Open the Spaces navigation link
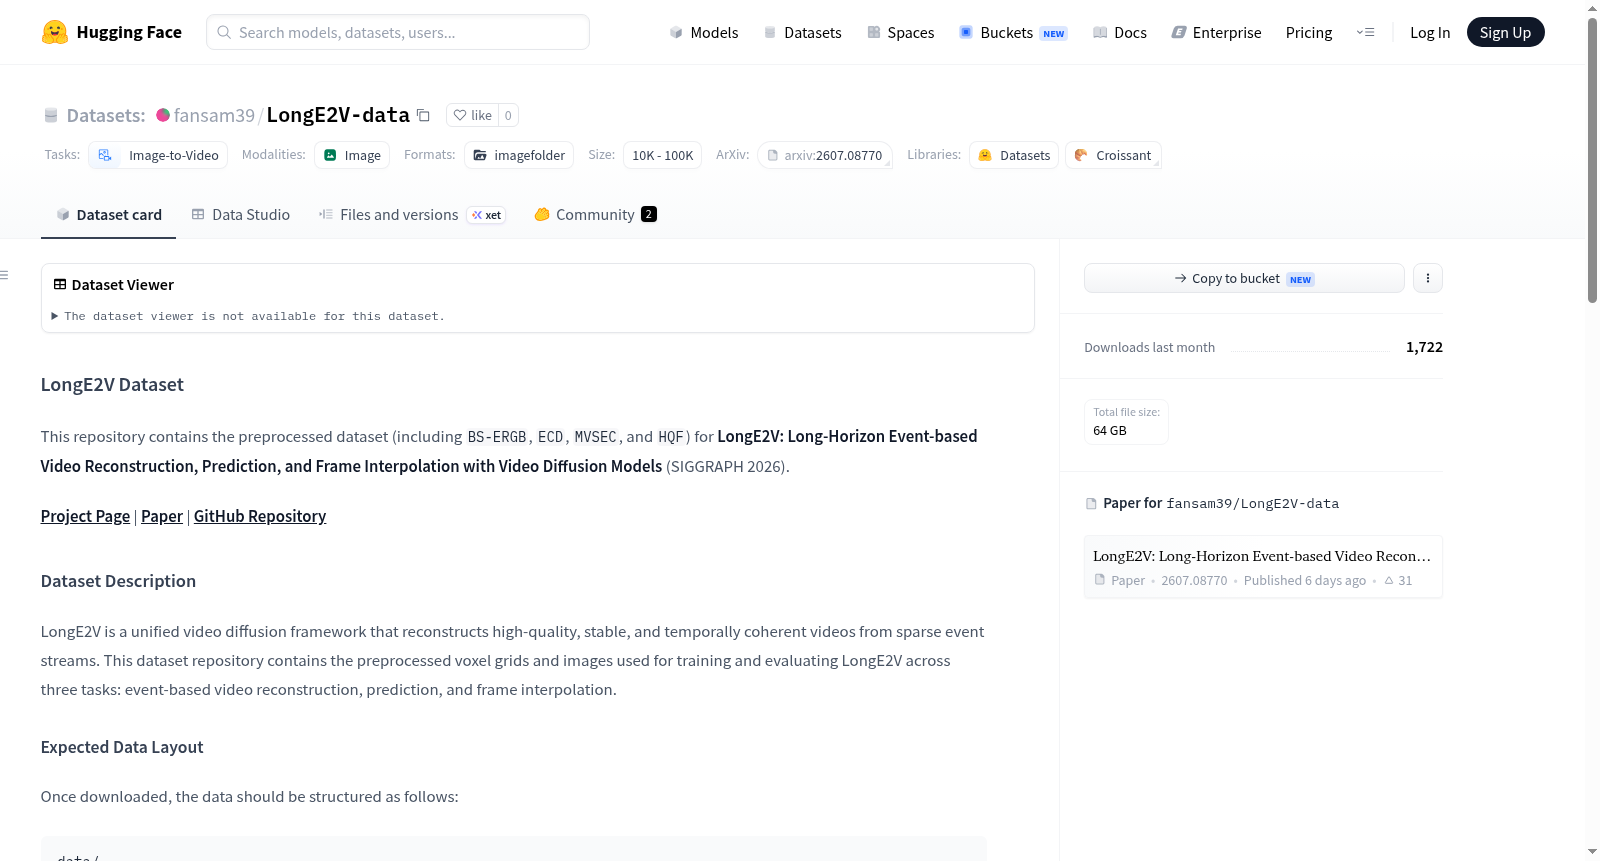Image resolution: width=1600 pixels, height=861 pixels. [901, 33]
